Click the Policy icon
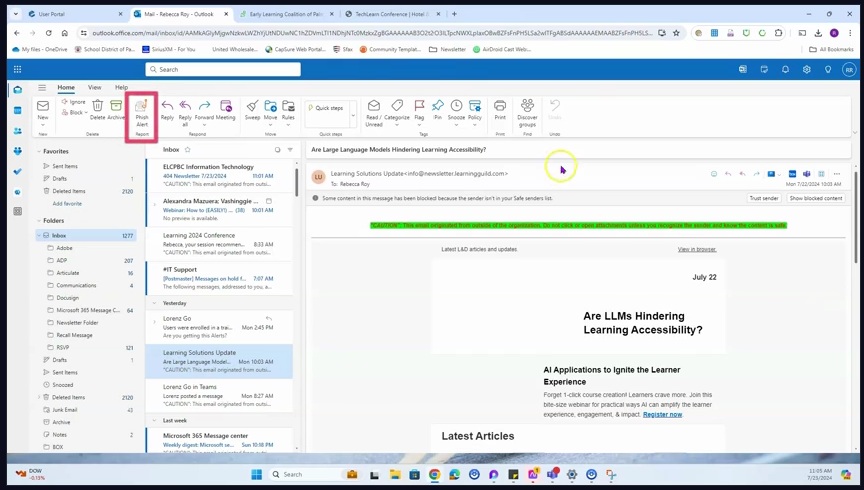Image resolution: width=864 pixels, height=490 pixels. 474,105
